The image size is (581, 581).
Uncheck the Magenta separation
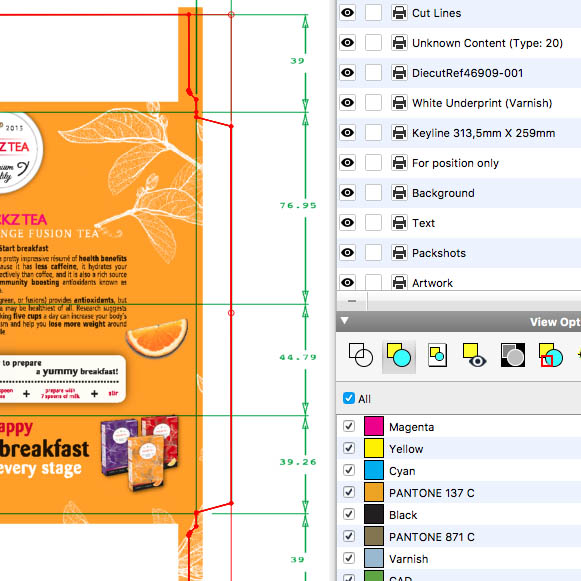[349, 426]
